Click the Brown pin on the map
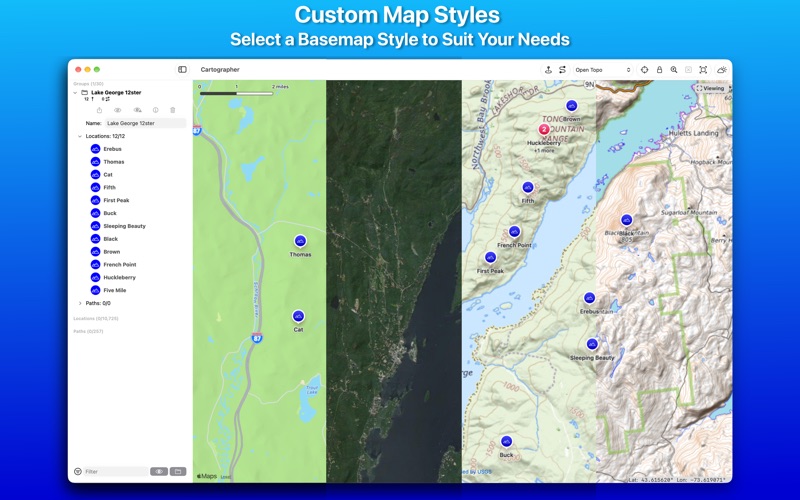Image resolution: width=800 pixels, height=500 pixels. tap(571, 106)
